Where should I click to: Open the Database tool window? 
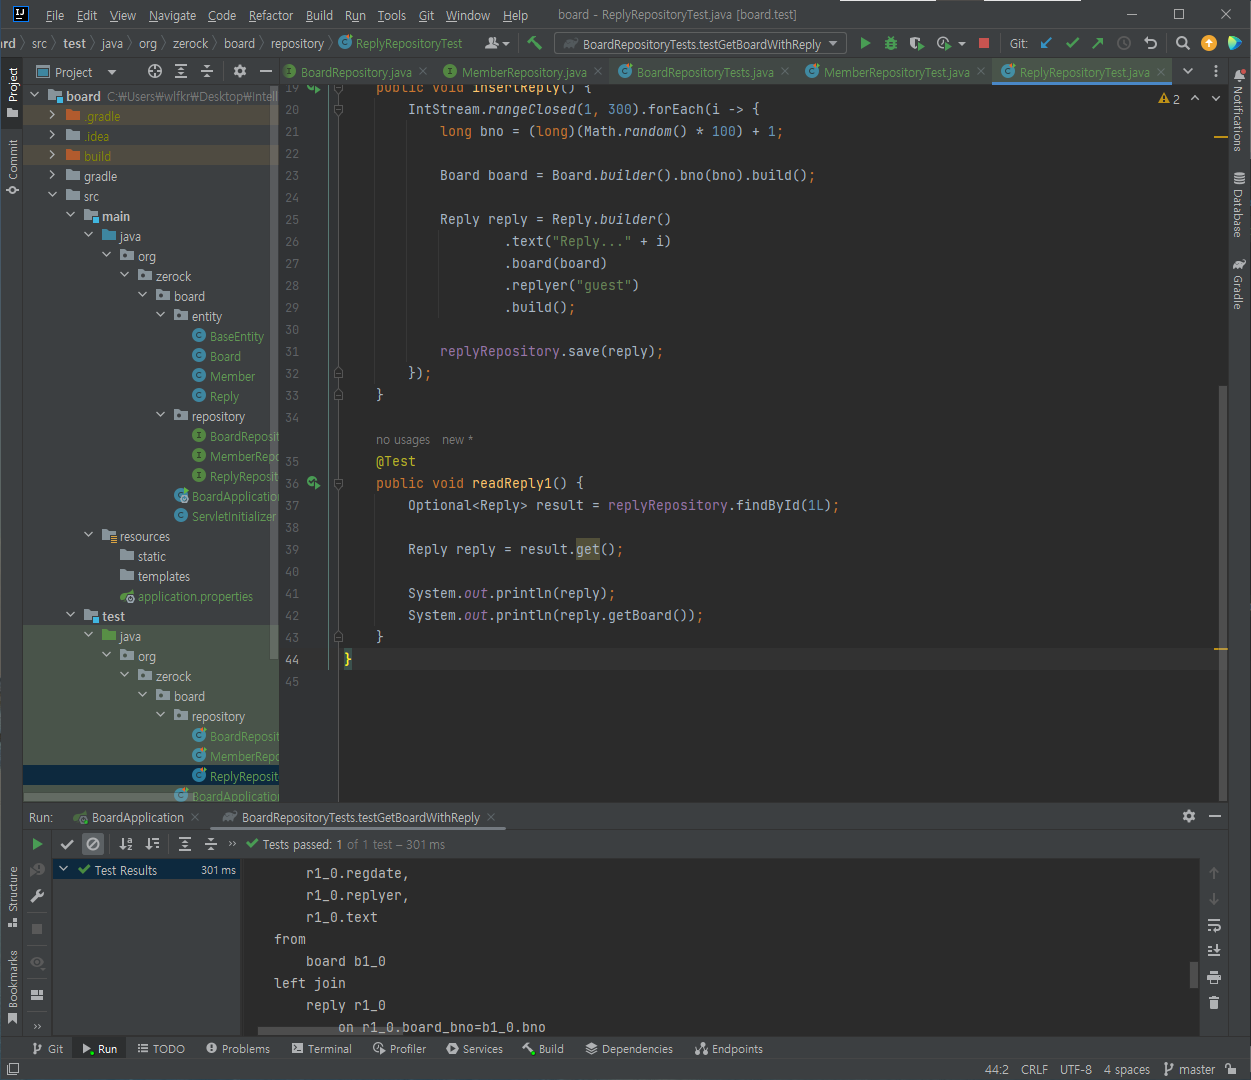pyautogui.click(x=1239, y=204)
